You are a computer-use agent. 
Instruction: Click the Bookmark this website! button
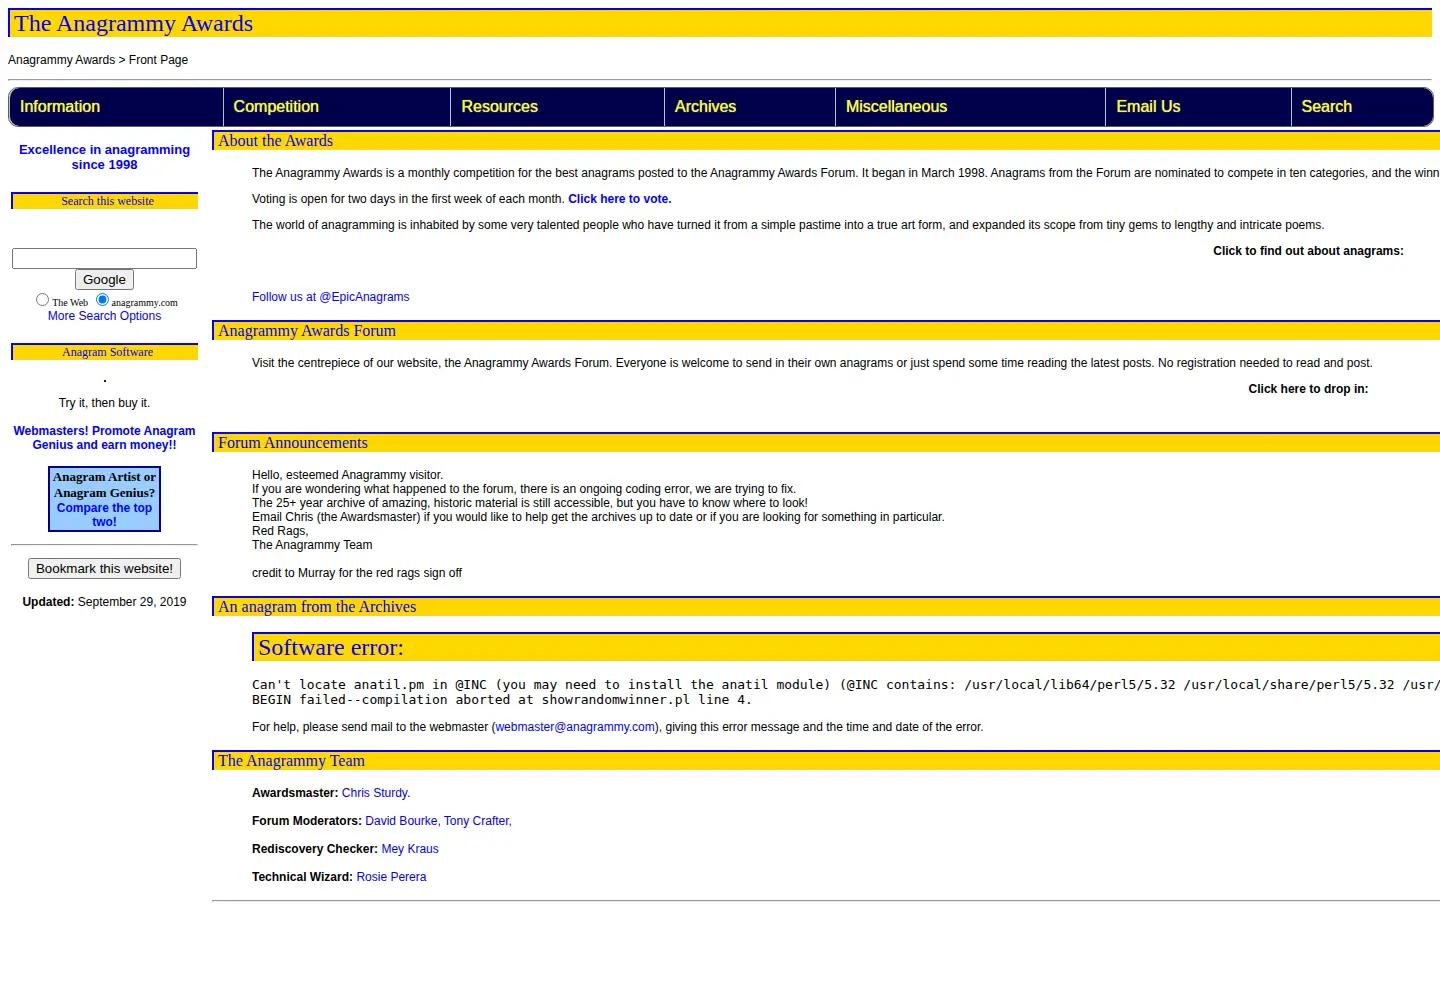coord(104,569)
